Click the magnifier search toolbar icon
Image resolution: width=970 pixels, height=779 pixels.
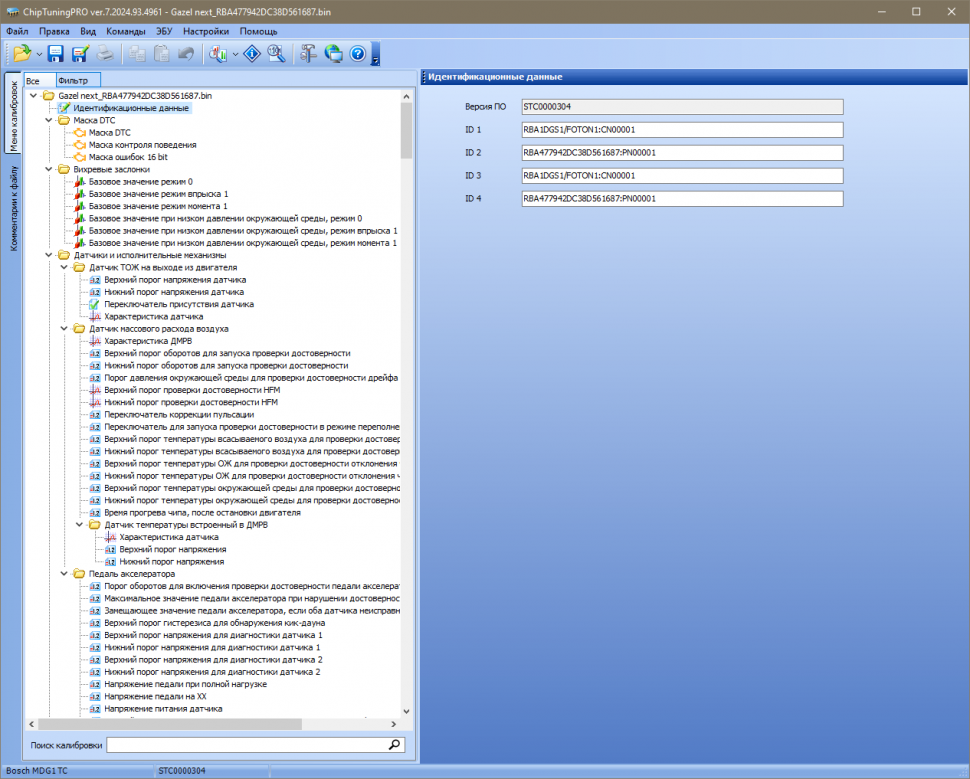point(276,54)
